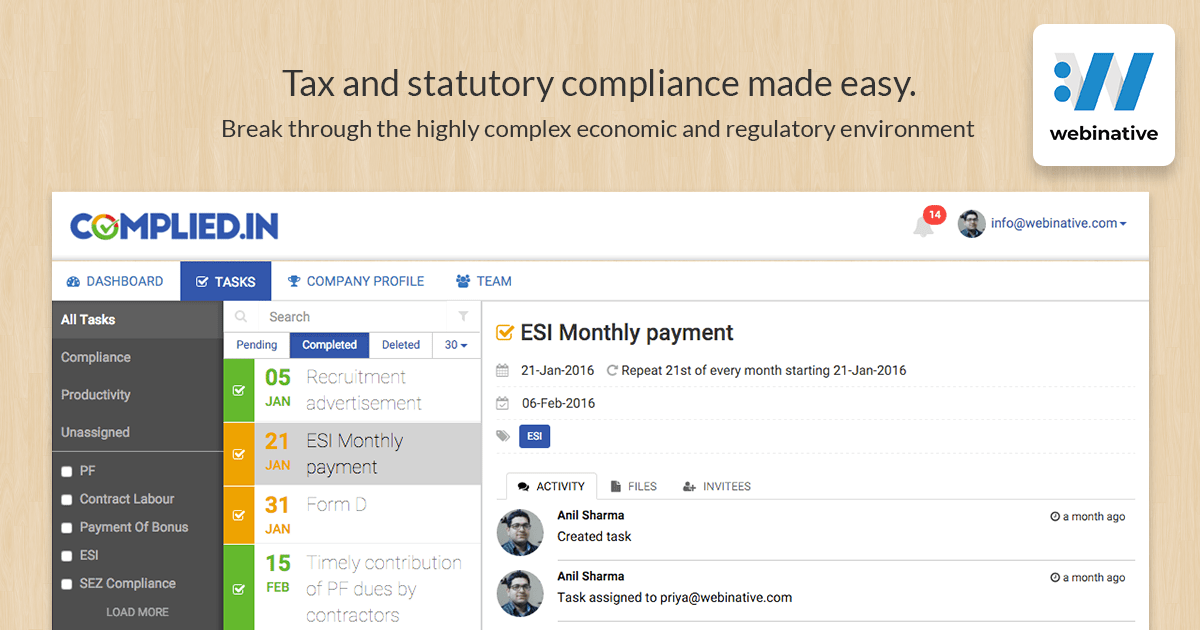Click the blue ESI tag swatch

(534, 436)
